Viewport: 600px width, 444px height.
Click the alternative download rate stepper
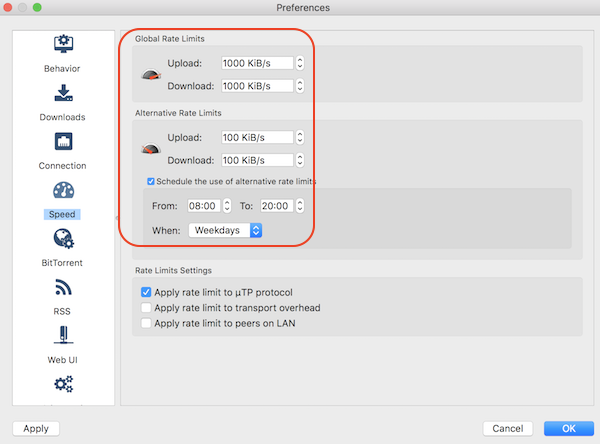[300, 160]
